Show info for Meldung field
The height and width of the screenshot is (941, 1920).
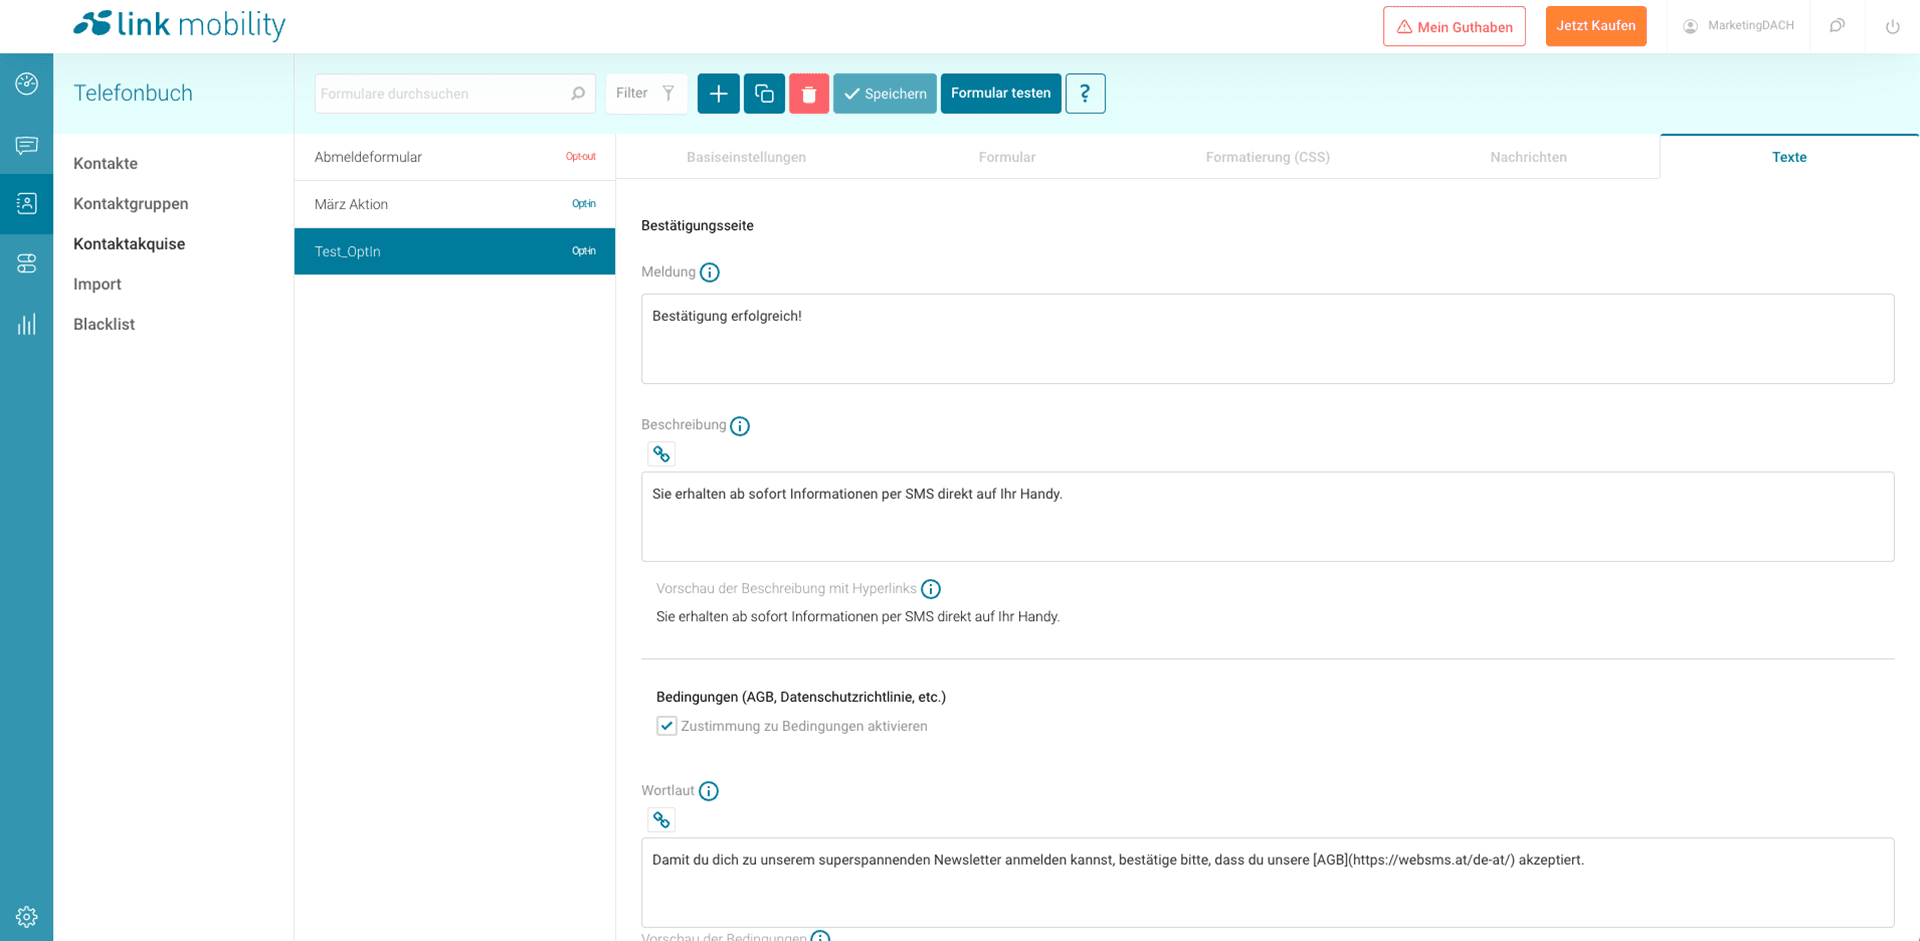[710, 272]
